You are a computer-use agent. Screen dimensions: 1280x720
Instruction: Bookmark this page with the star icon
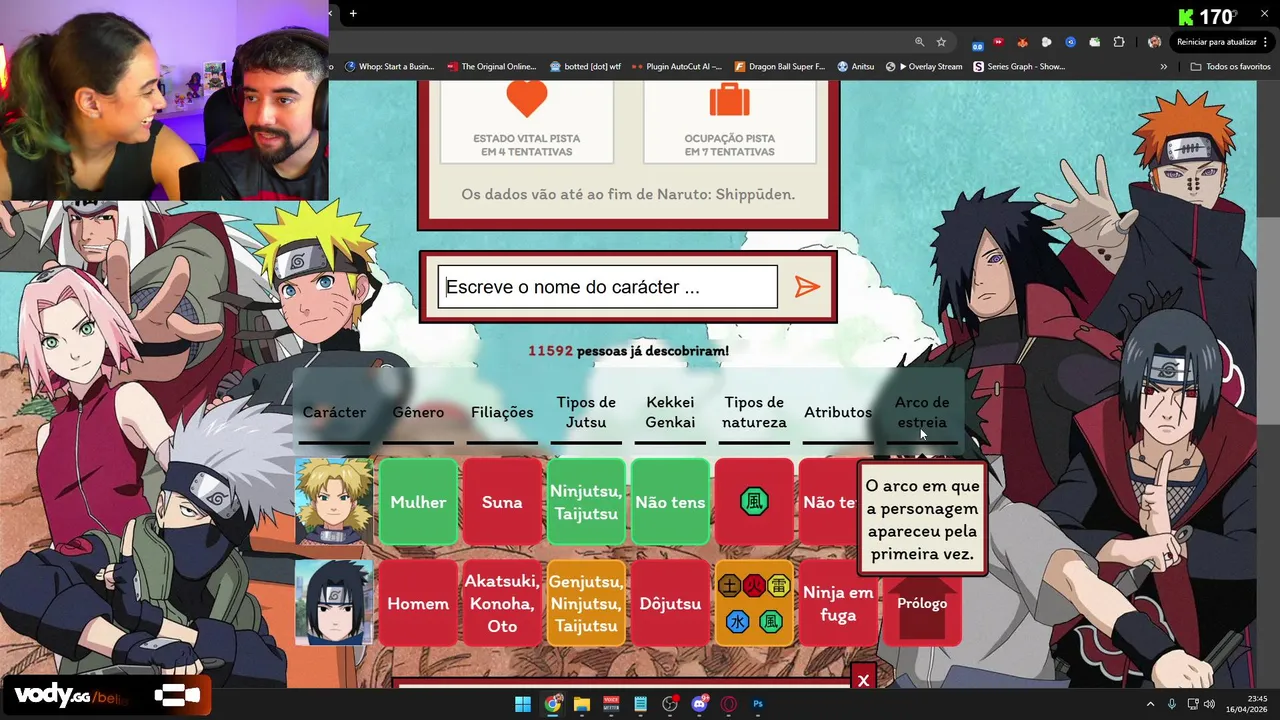click(x=941, y=42)
